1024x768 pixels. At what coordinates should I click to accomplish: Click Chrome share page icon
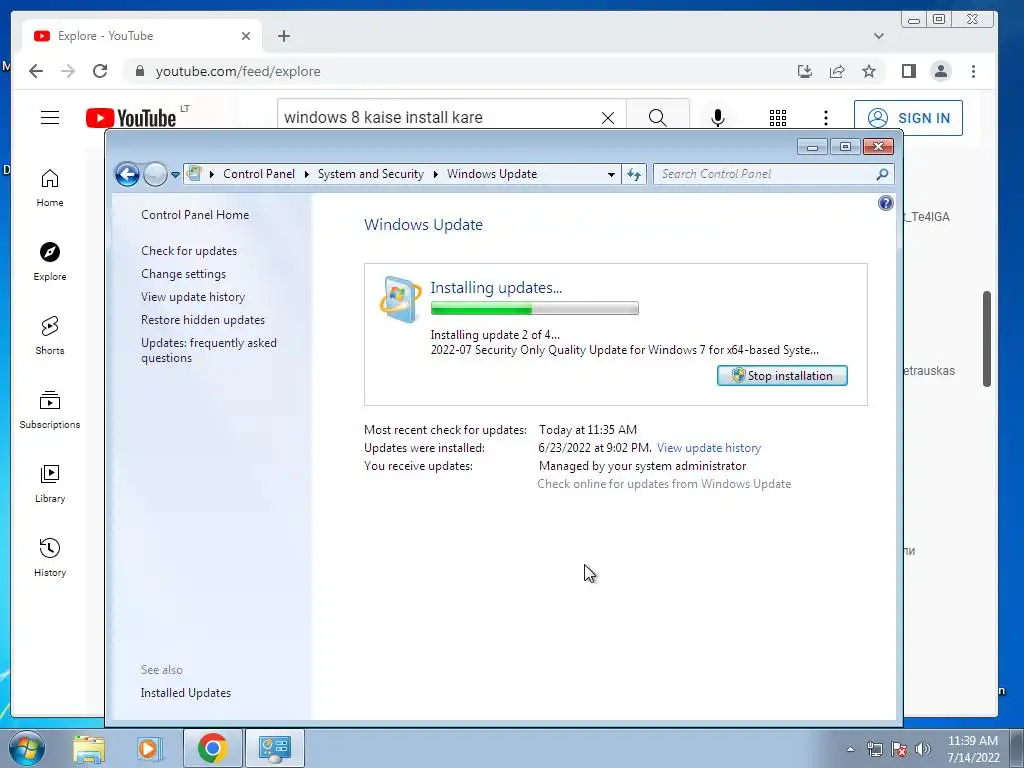click(x=837, y=71)
